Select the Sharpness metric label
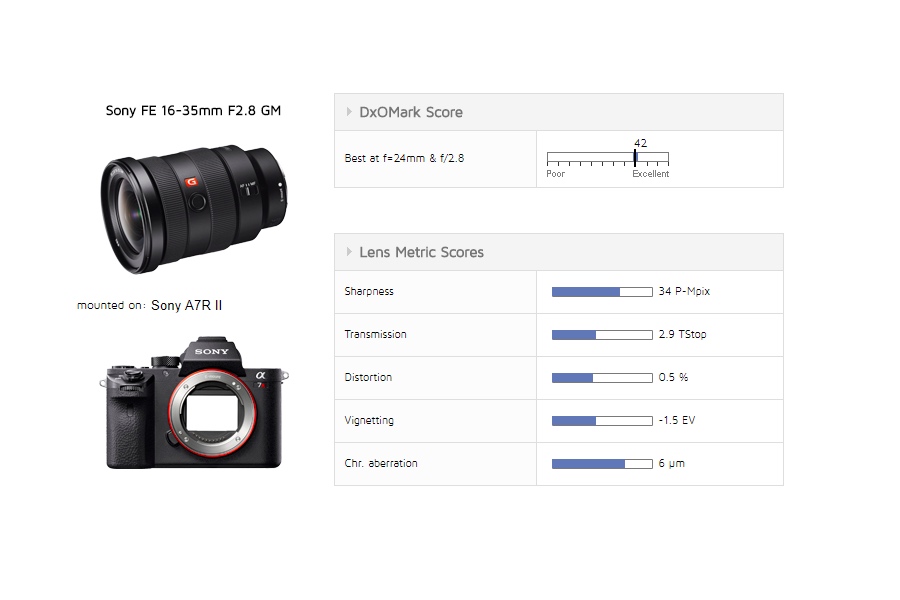This screenshot has width=900, height=600. [369, 292]
